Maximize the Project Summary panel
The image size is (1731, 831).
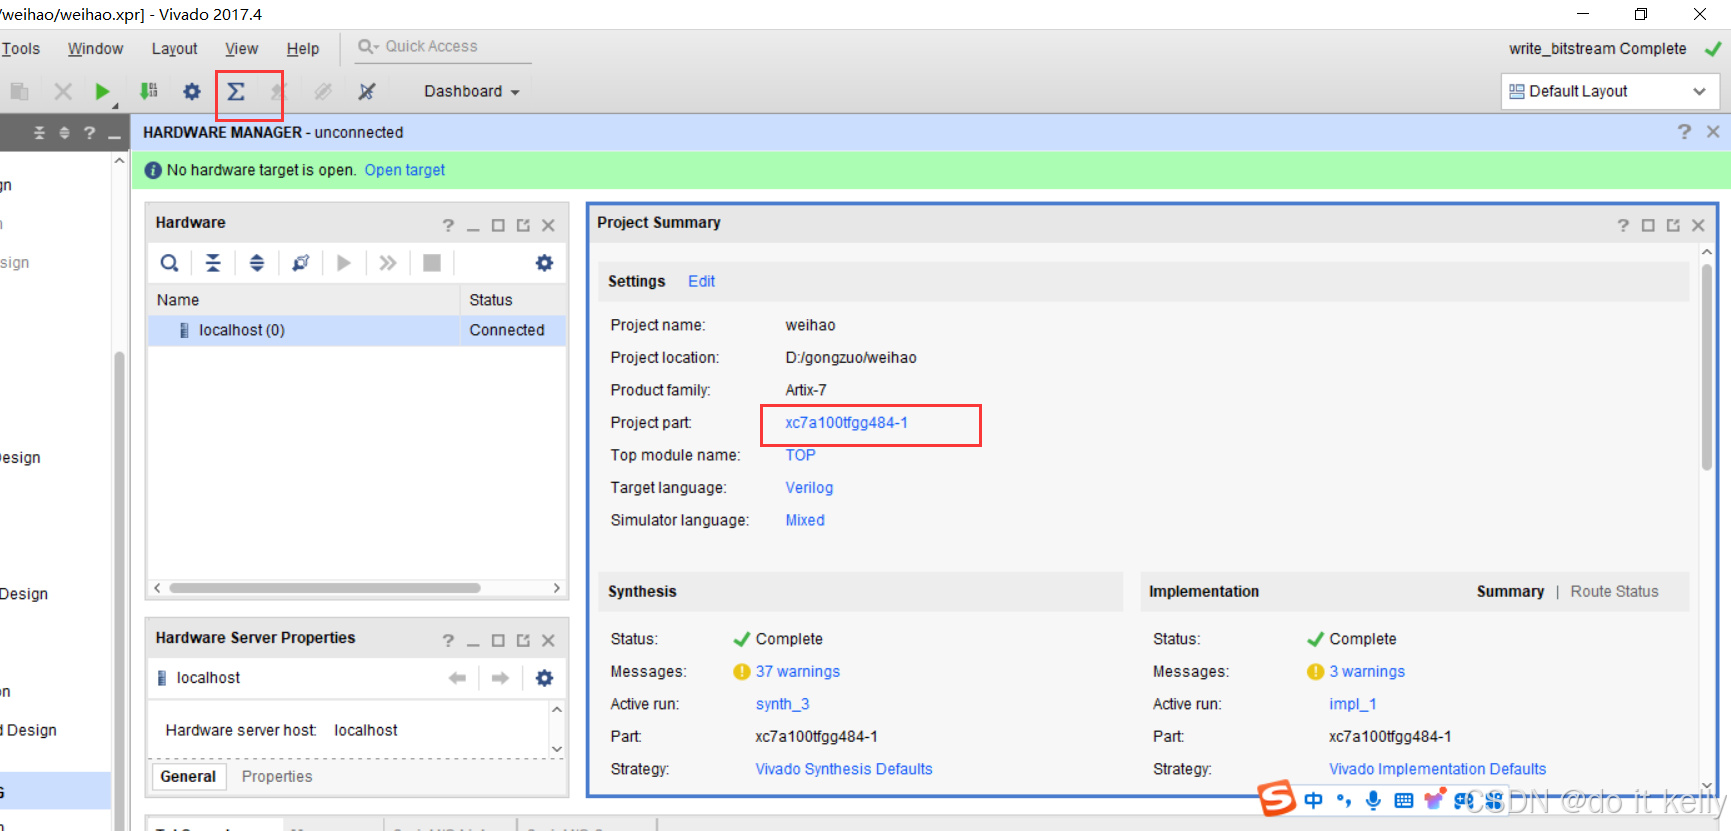tap(1648, 225)
